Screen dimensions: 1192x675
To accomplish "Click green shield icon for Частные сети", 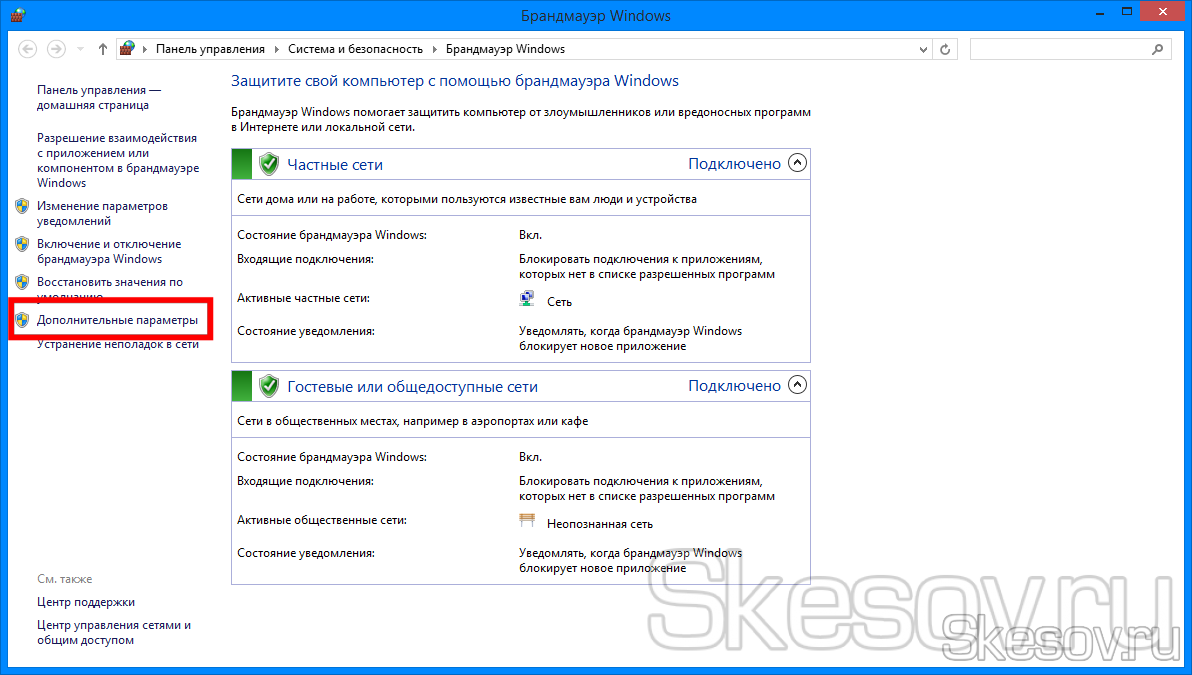I will (x=268, y=164).
